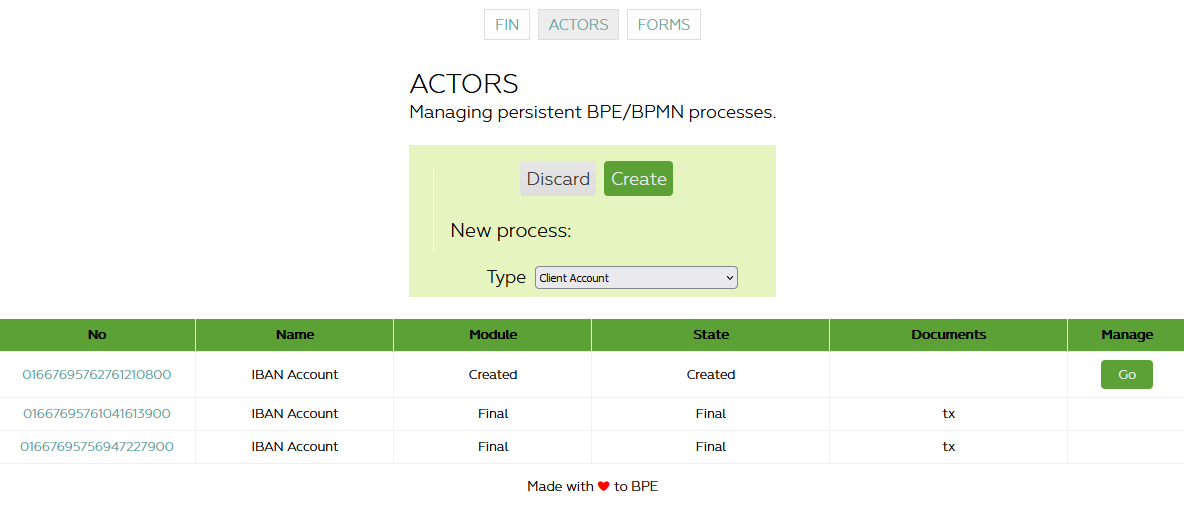Expand the Type dropdown showing Client Account
The image size is (1184, 510).
point(636,278)
